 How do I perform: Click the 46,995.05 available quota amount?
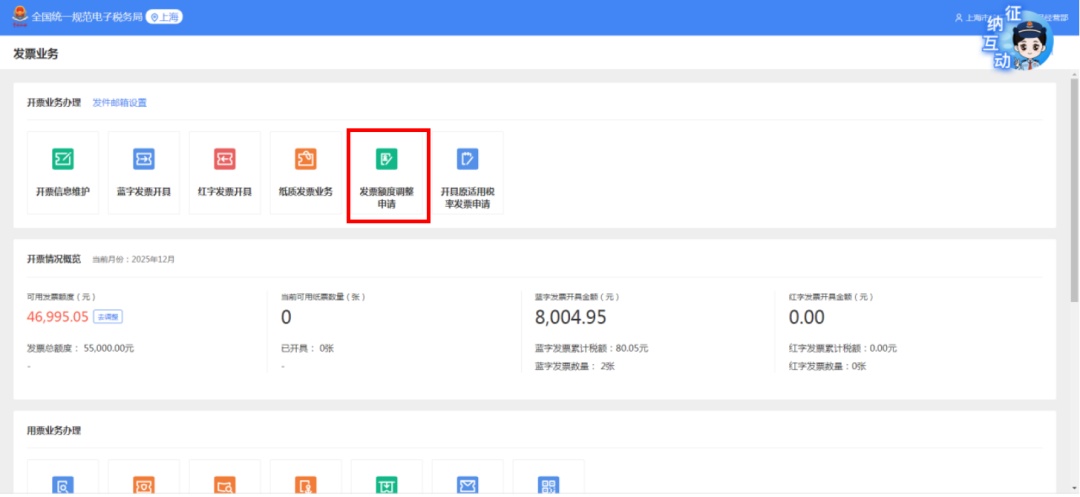coord(58,317)
